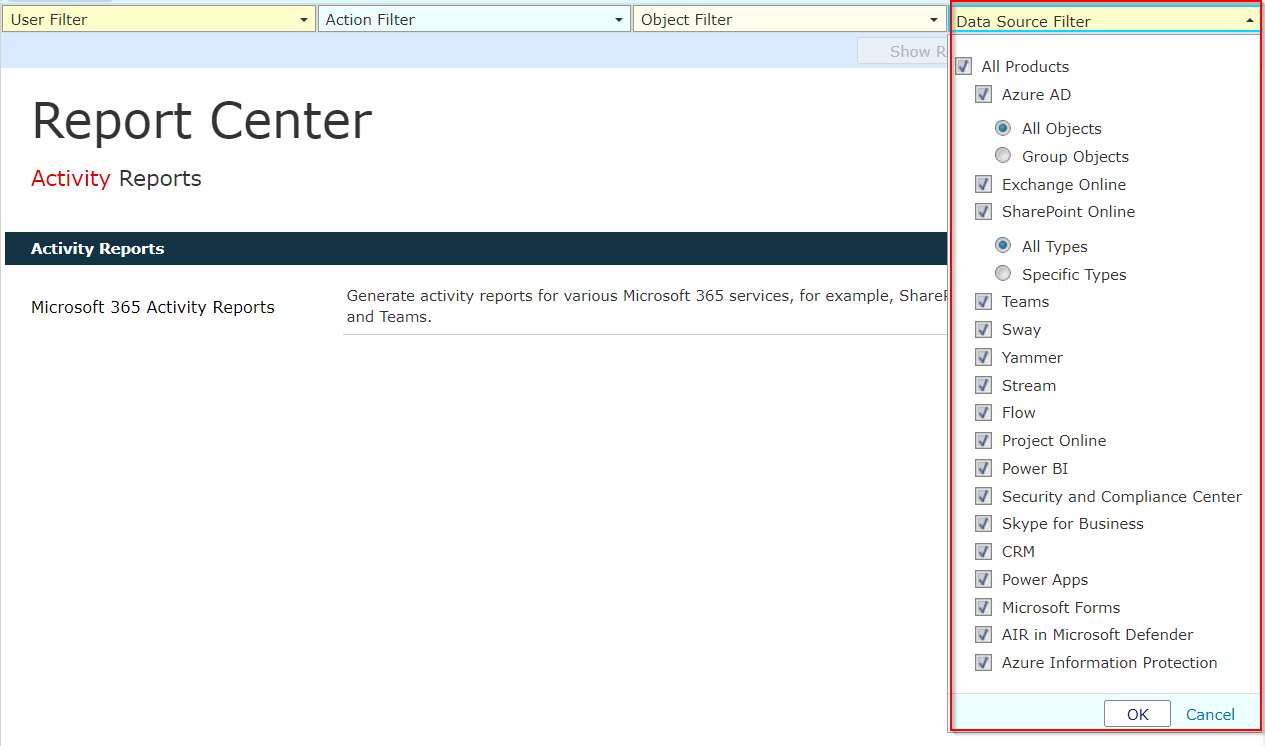
Task: Expand the Object Filter dropdown
Action: [934, 19]
